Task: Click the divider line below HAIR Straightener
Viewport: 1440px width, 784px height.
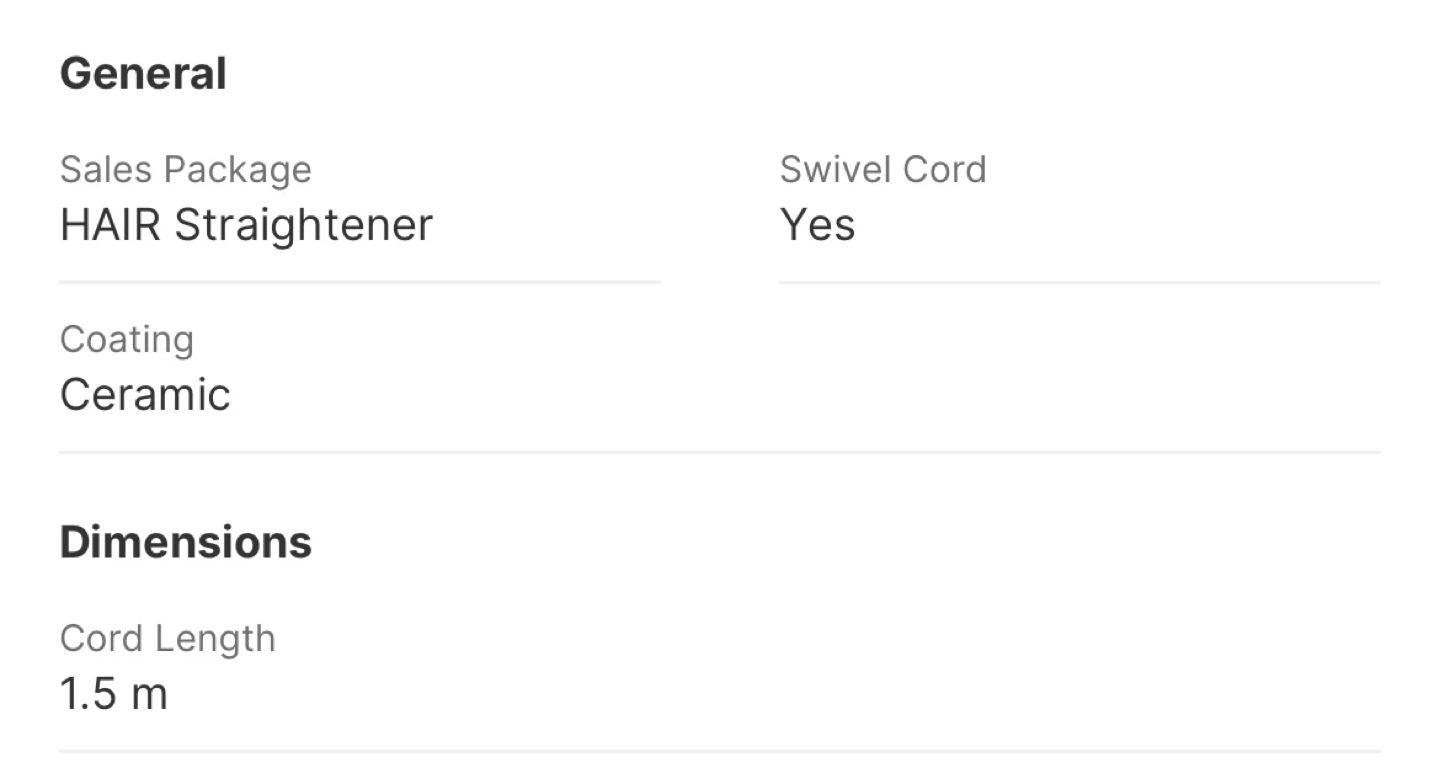Action: click(360, 283)
